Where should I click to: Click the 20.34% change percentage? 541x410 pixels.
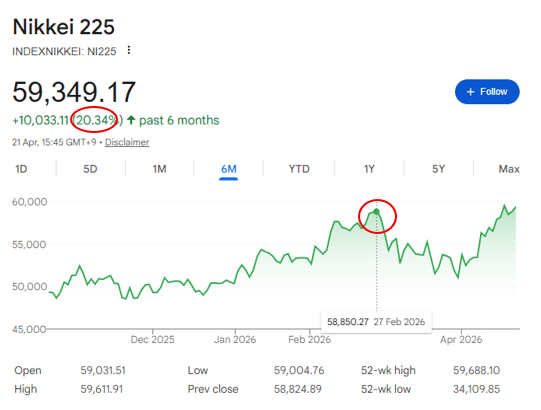point(97,120)
